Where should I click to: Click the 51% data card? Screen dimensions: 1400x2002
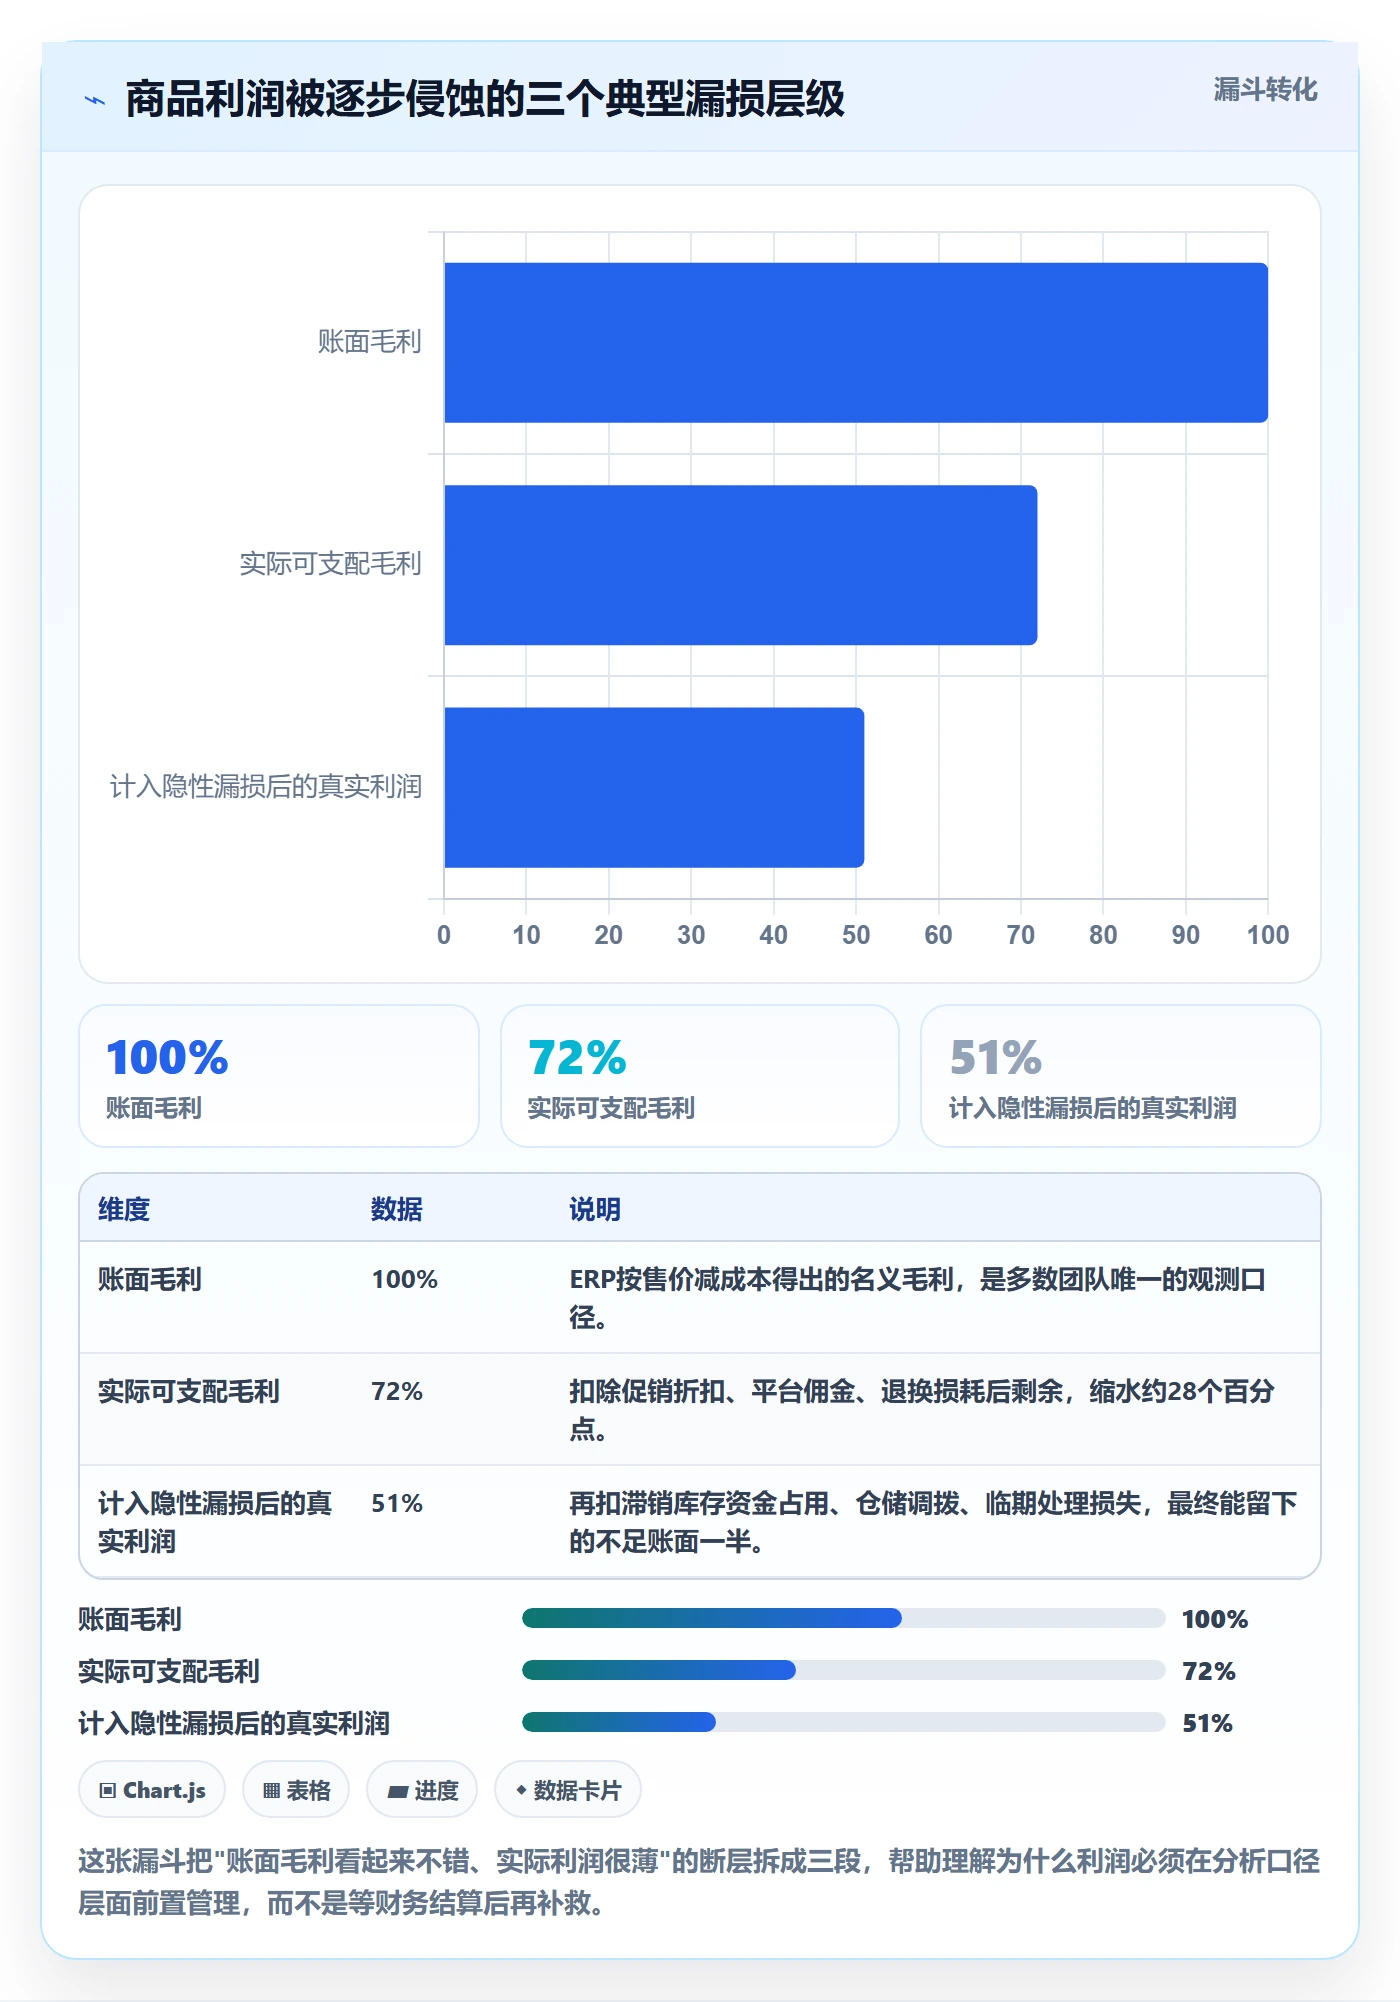1121,1076
